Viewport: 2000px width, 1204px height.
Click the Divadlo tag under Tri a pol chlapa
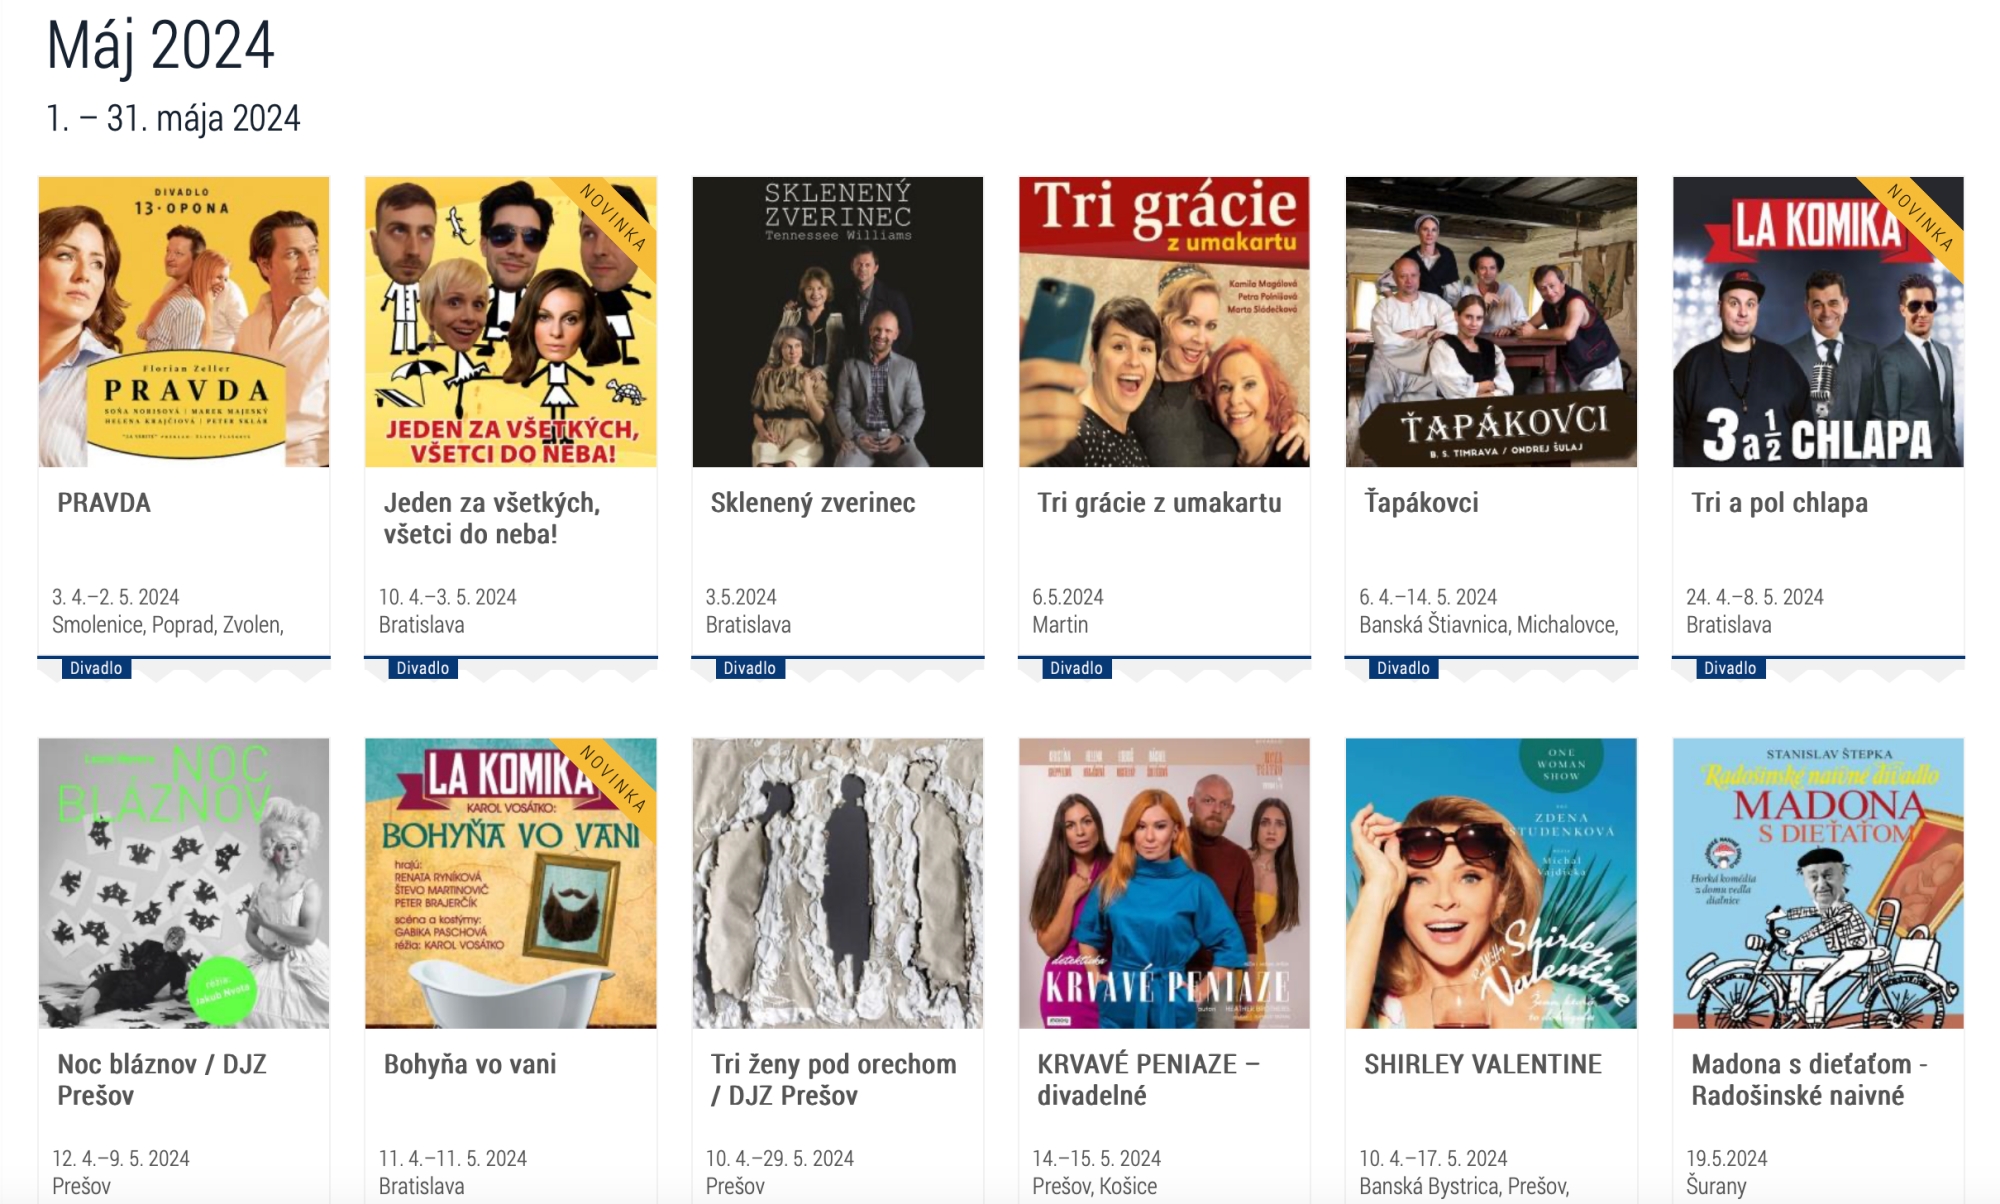1730,668
